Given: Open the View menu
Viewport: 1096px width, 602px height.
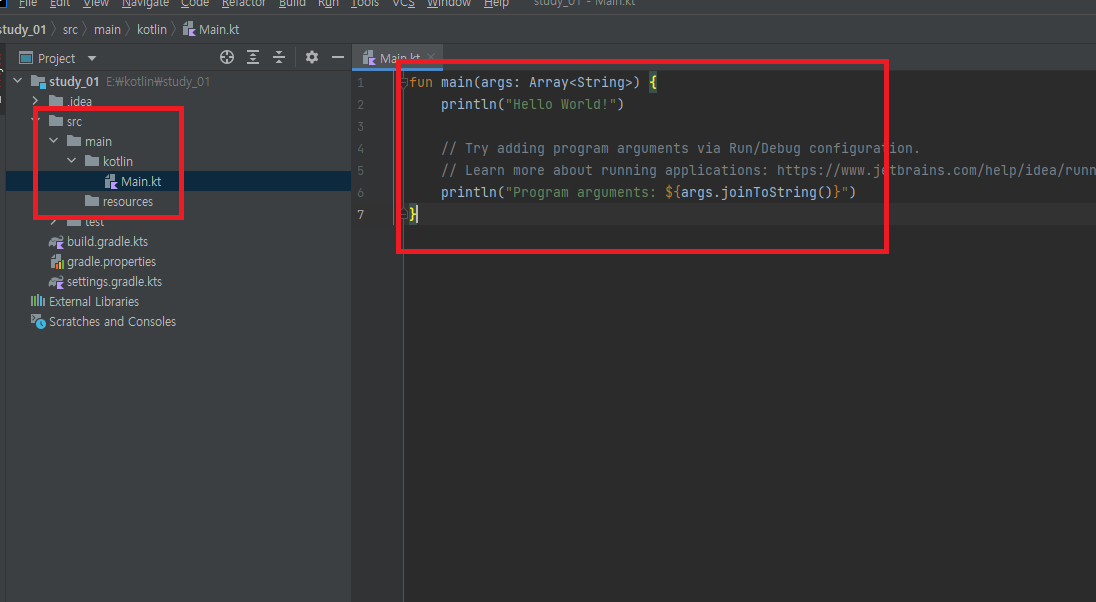Looking at the screenshot, I should tap(96, 3).
